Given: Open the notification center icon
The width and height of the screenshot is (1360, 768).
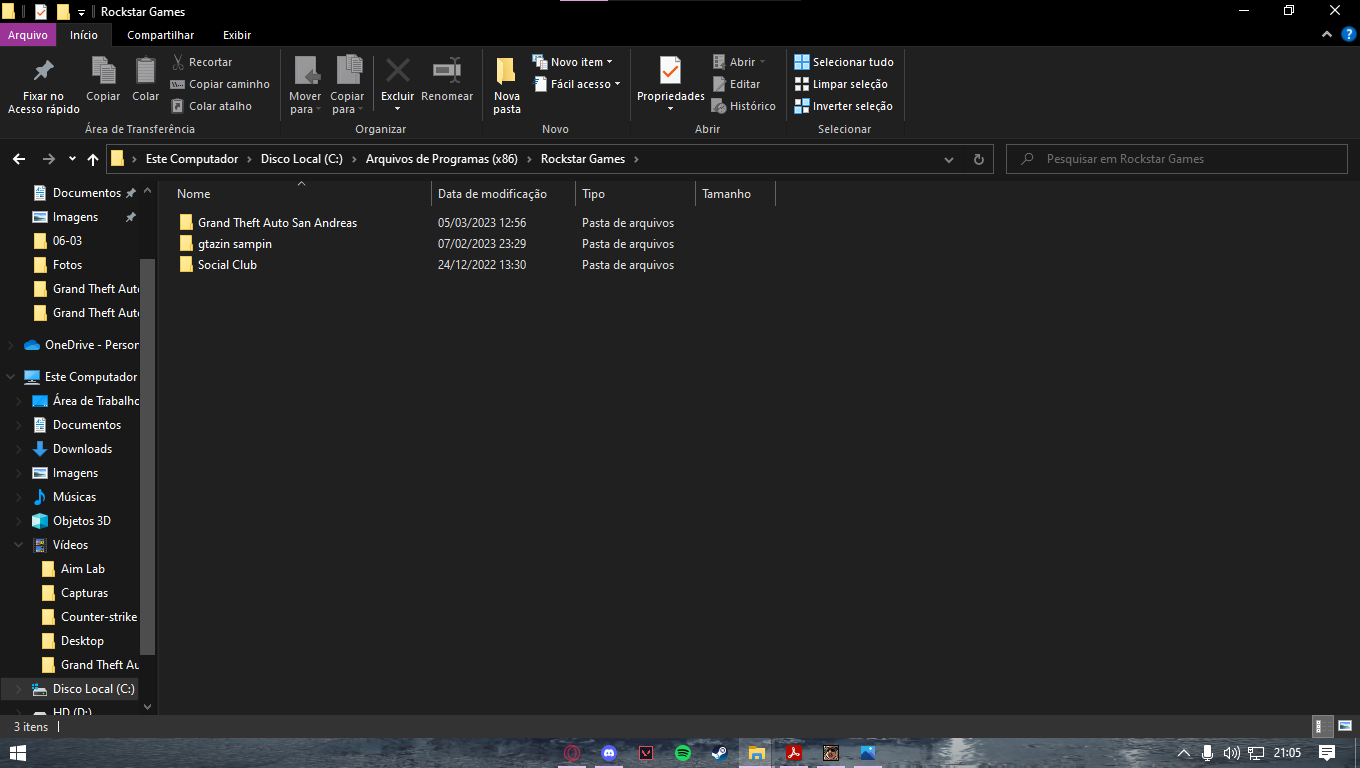Looking at the screenshot, I should [1327, 753].
